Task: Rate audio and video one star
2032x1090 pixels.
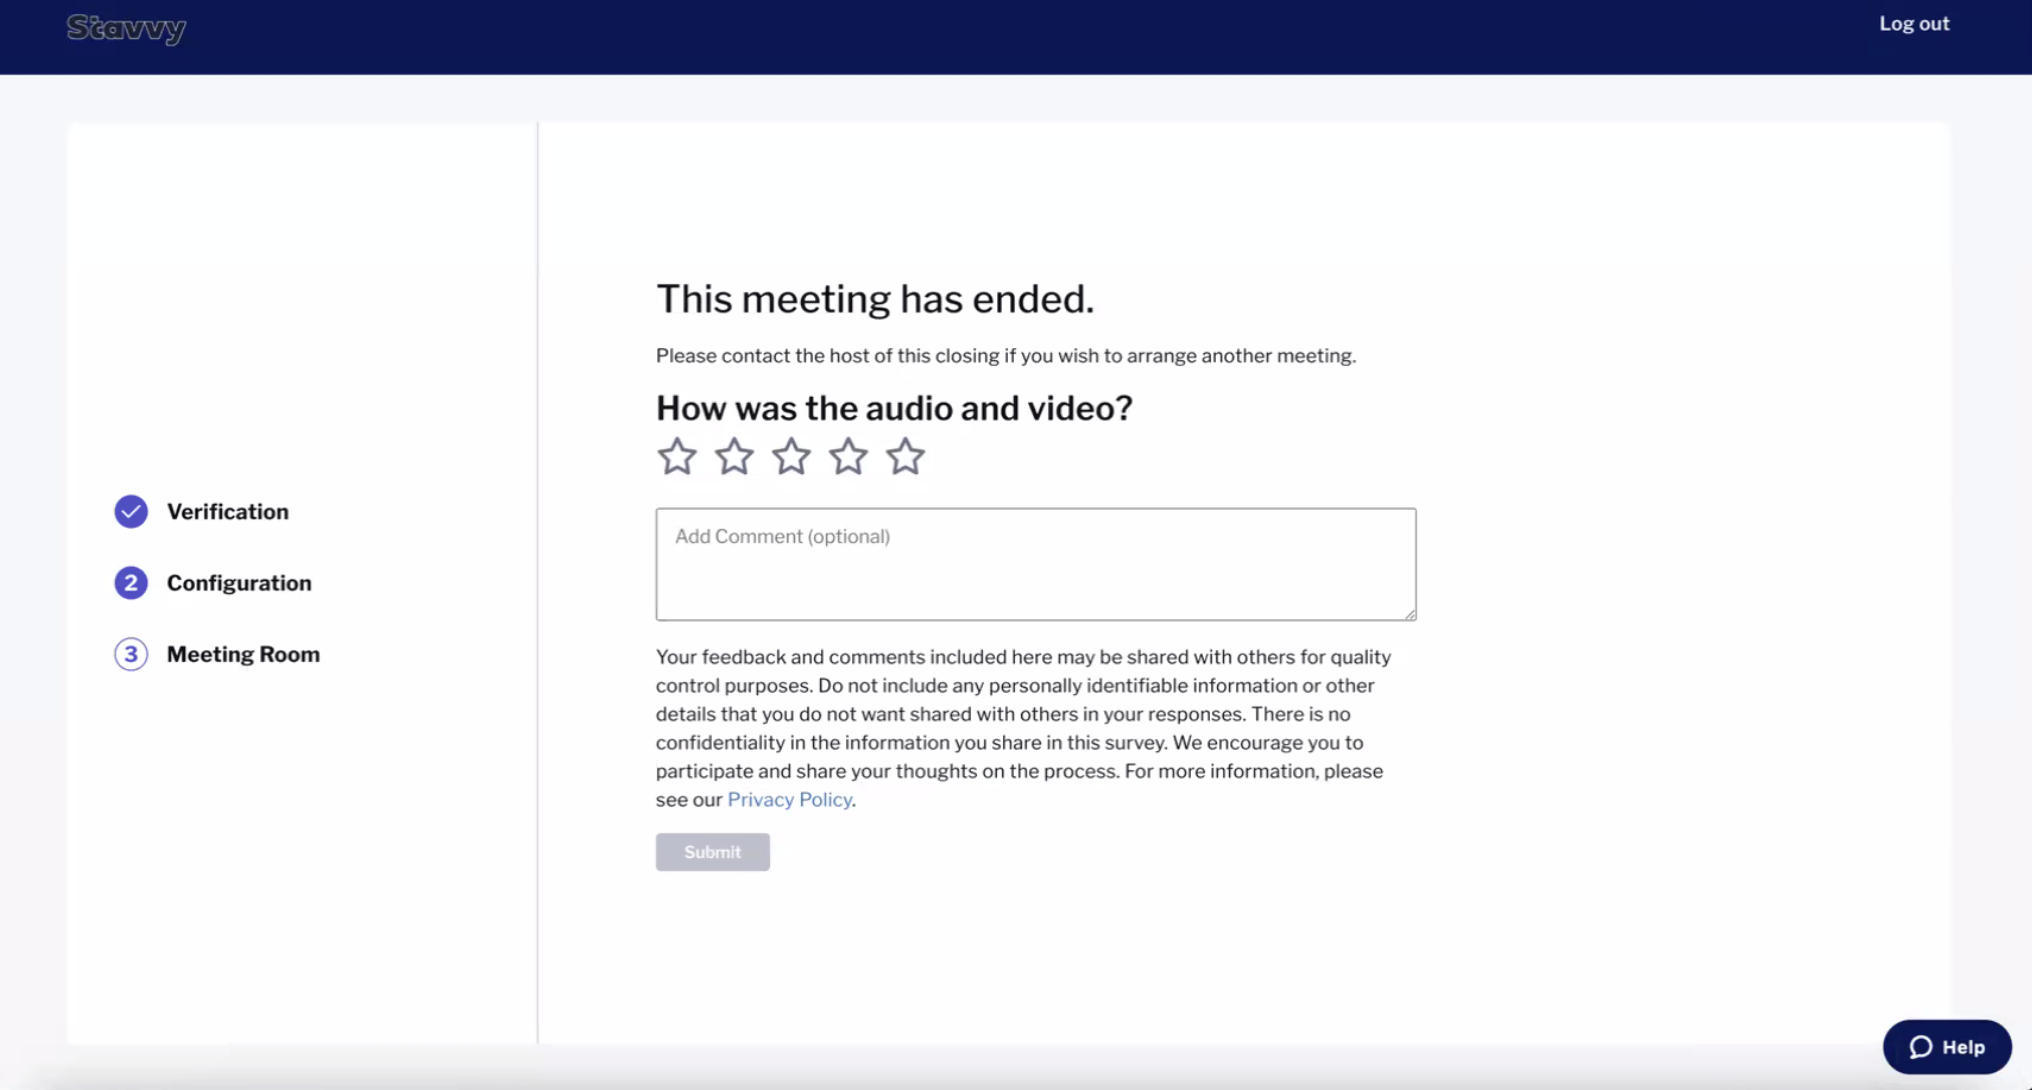Action: pos(677,456)
